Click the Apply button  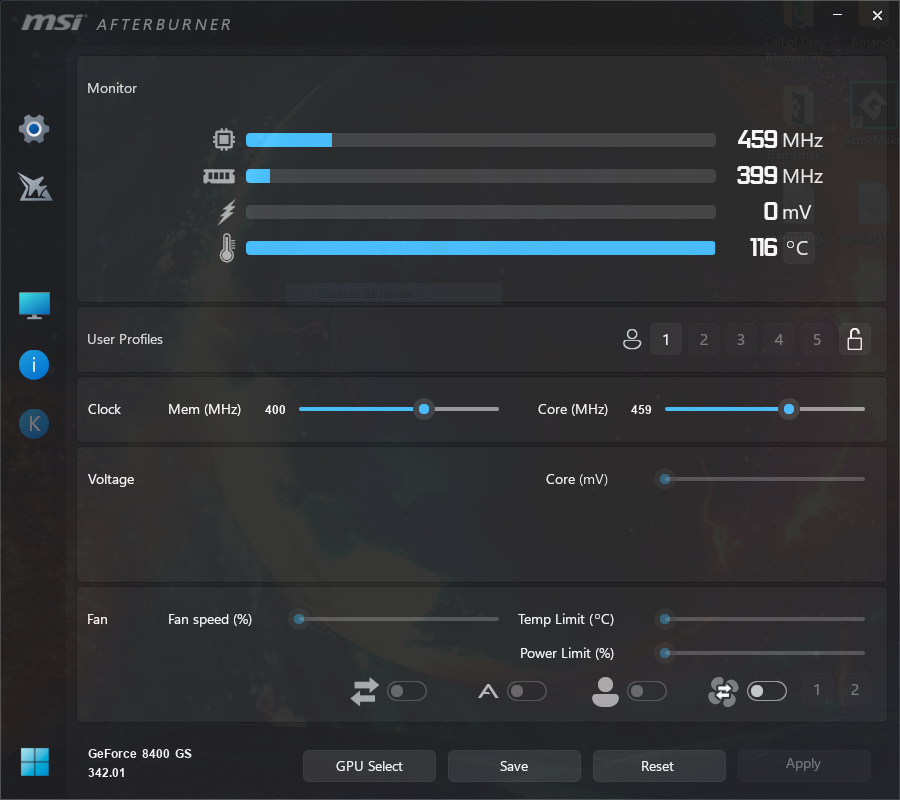coord(804,764)
